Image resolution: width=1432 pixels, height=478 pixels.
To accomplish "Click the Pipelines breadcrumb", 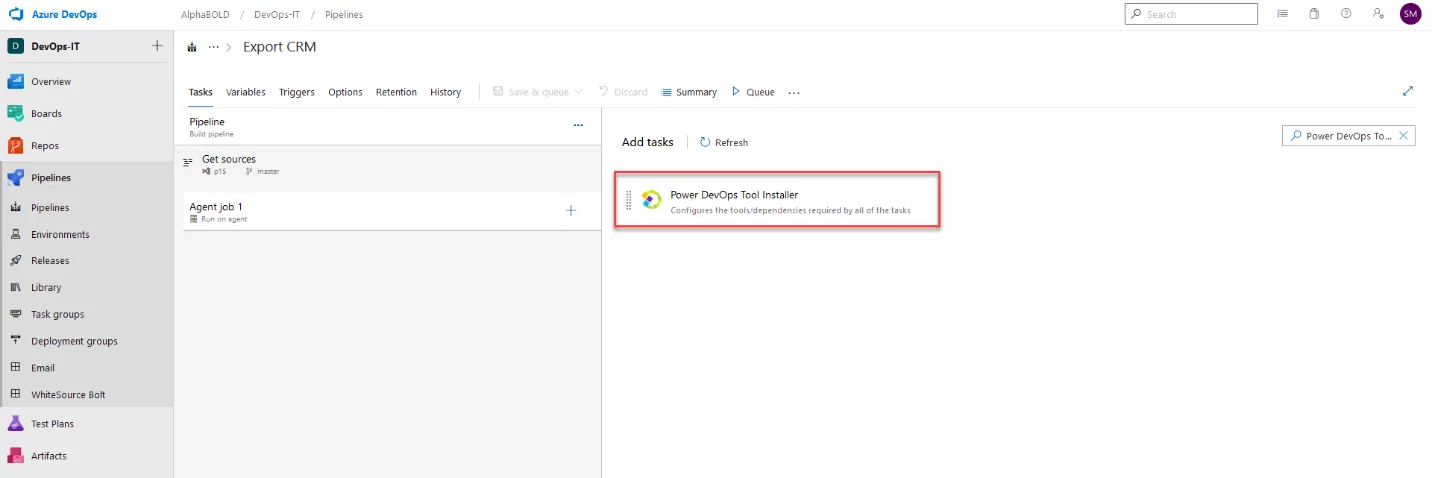I will click(344, 15).
